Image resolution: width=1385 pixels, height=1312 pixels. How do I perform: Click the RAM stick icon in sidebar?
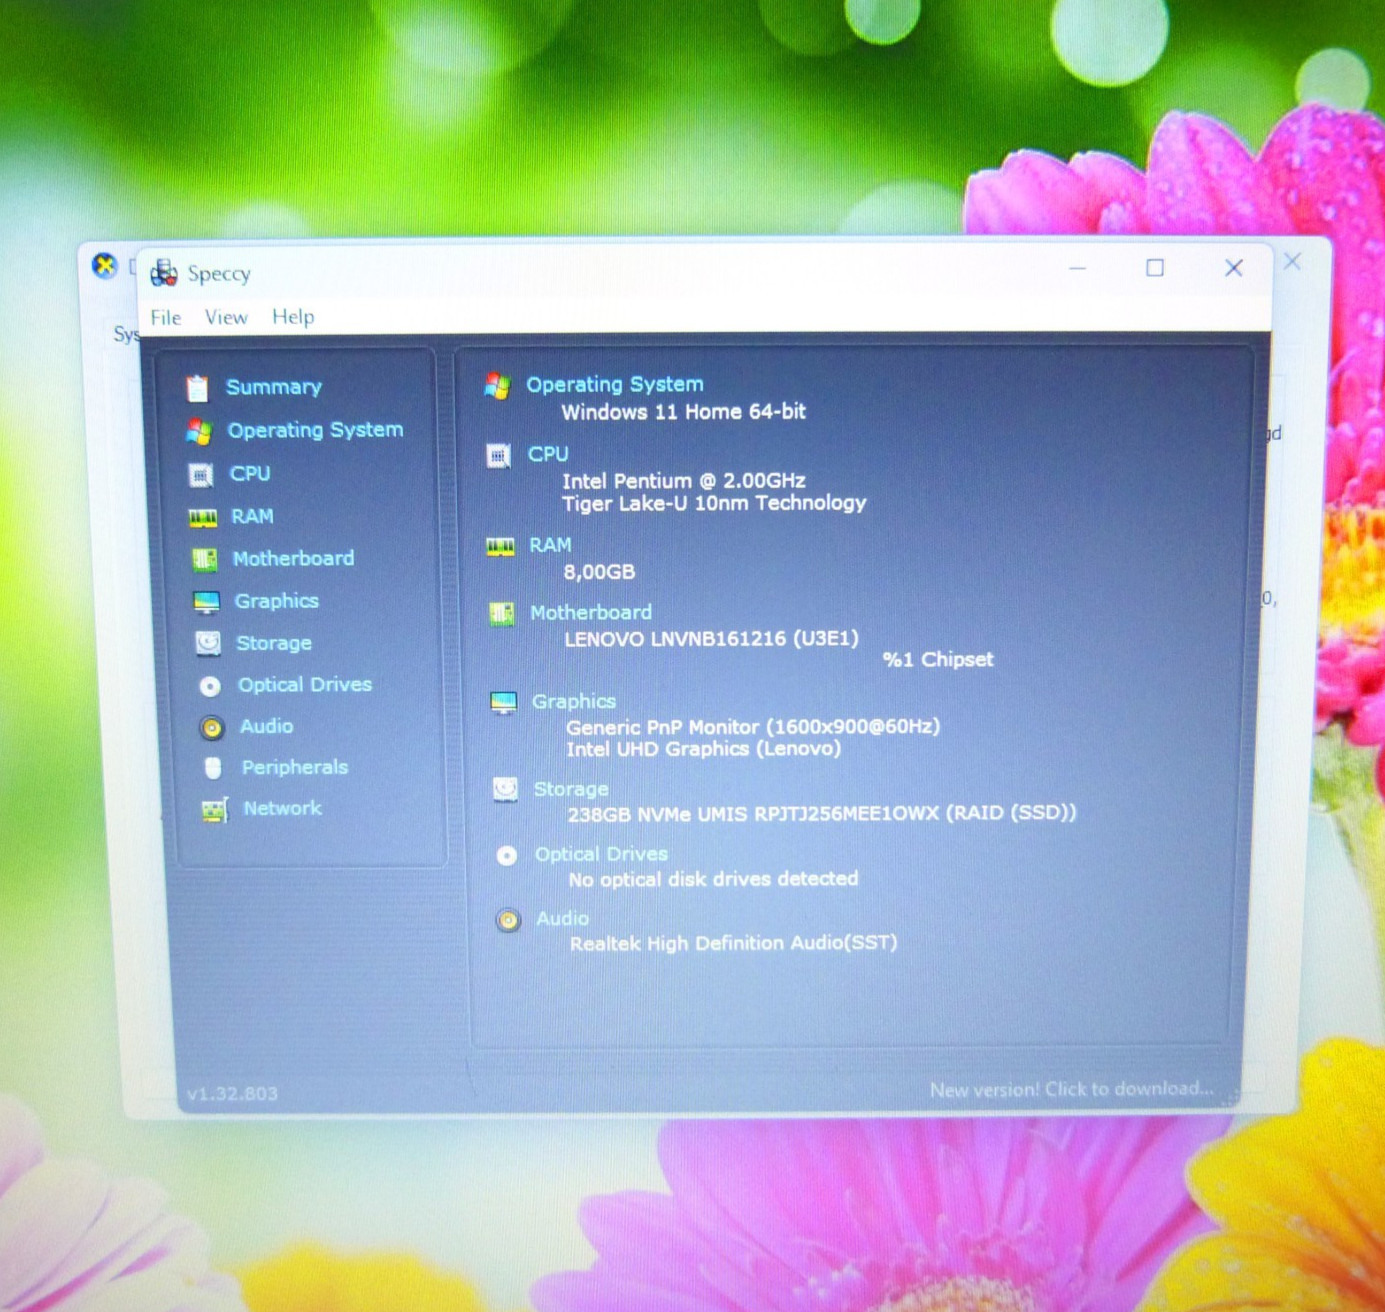[203, 517]
